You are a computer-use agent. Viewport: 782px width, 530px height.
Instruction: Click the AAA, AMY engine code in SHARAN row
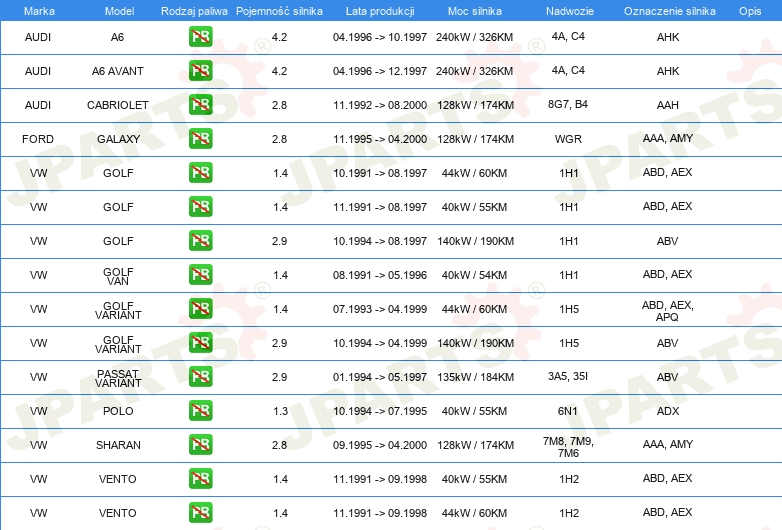click(668, 444)
